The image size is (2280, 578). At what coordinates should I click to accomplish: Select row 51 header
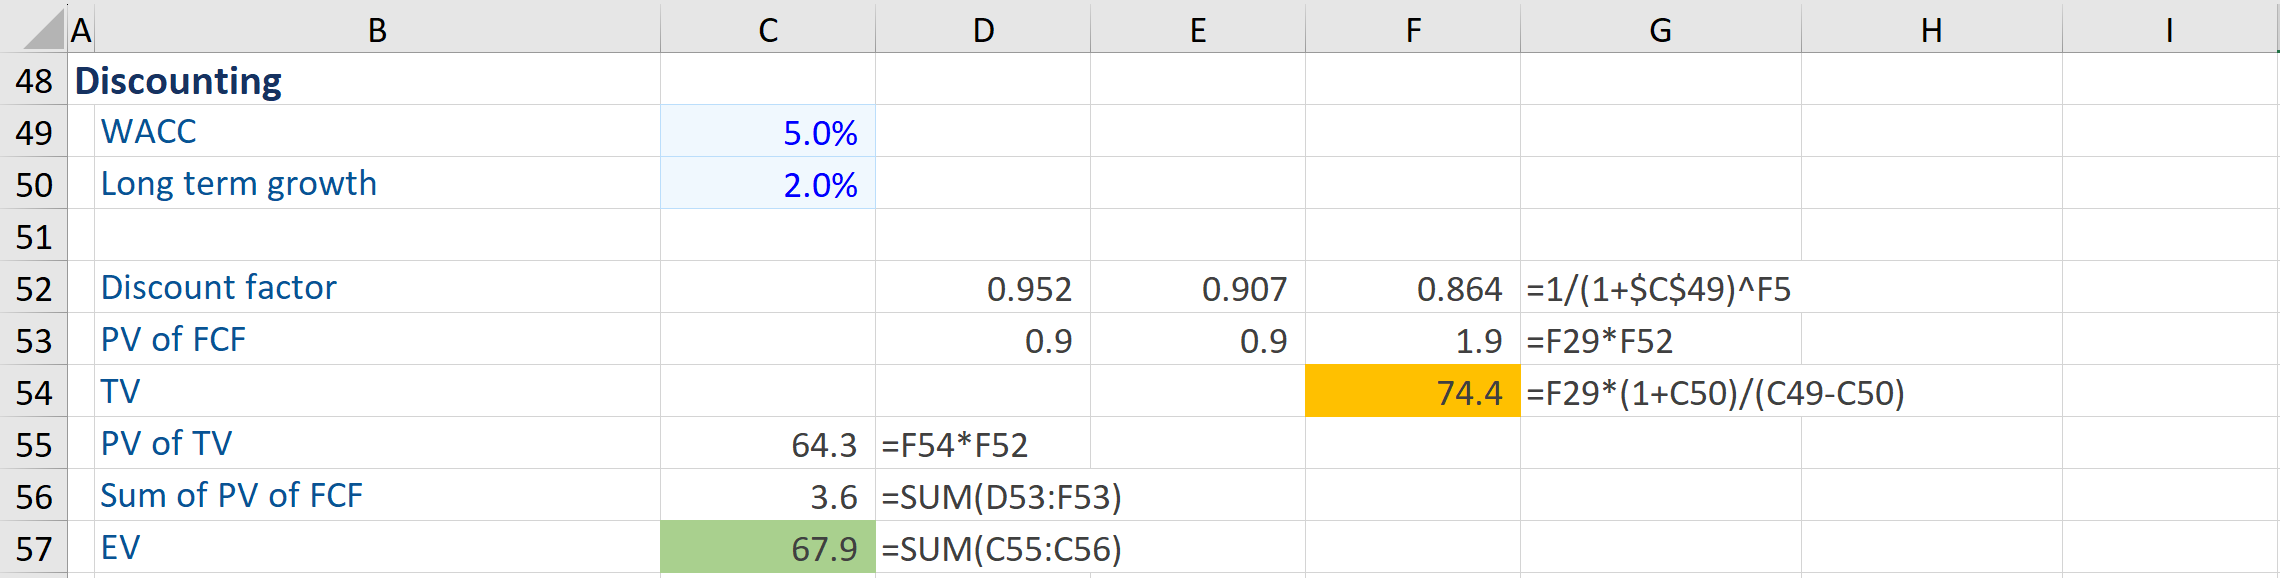[33, 236]
